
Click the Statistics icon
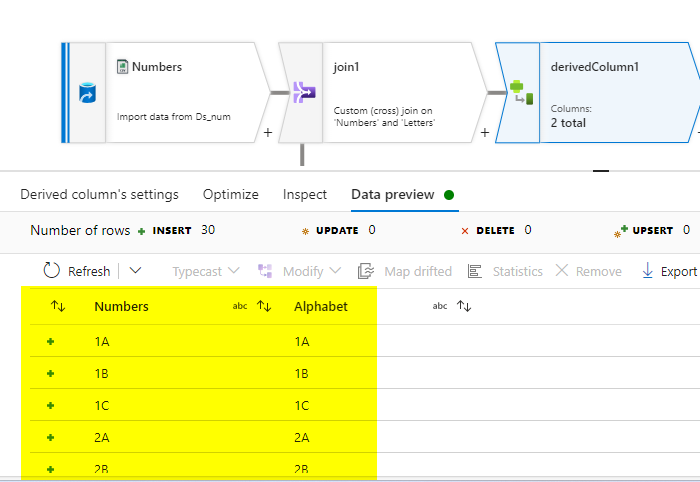pos(474,271)
